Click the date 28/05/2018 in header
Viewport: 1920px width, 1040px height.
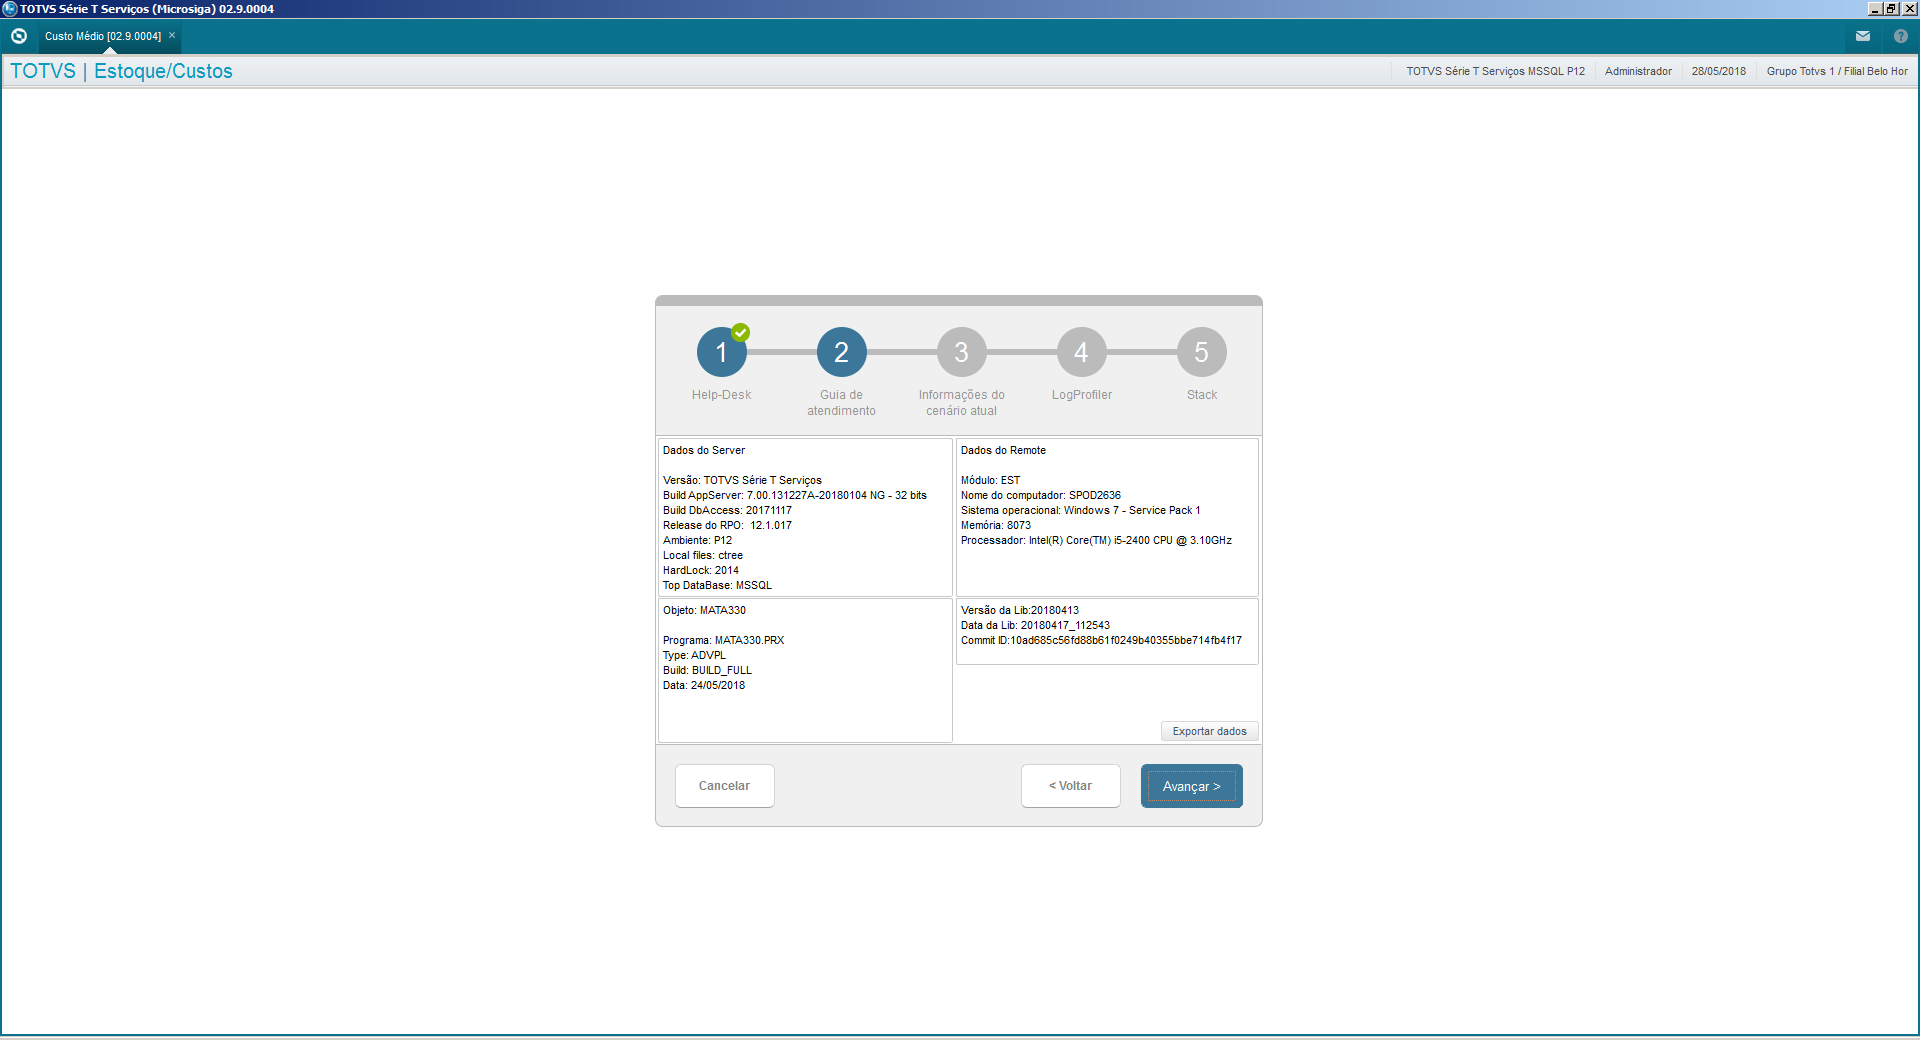[x=1718, y=71]
